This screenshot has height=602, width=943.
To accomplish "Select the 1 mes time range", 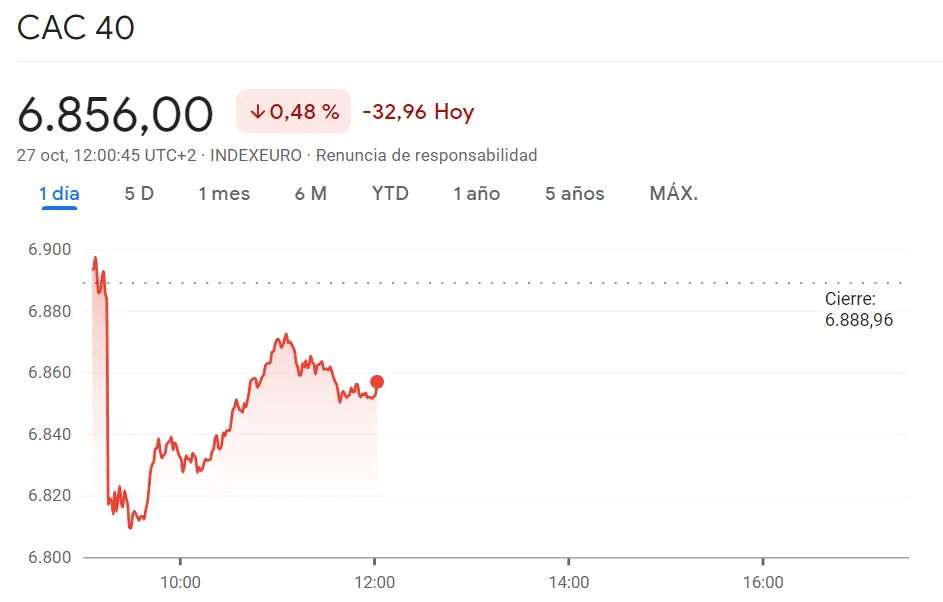I will click(x=224, y=193).
